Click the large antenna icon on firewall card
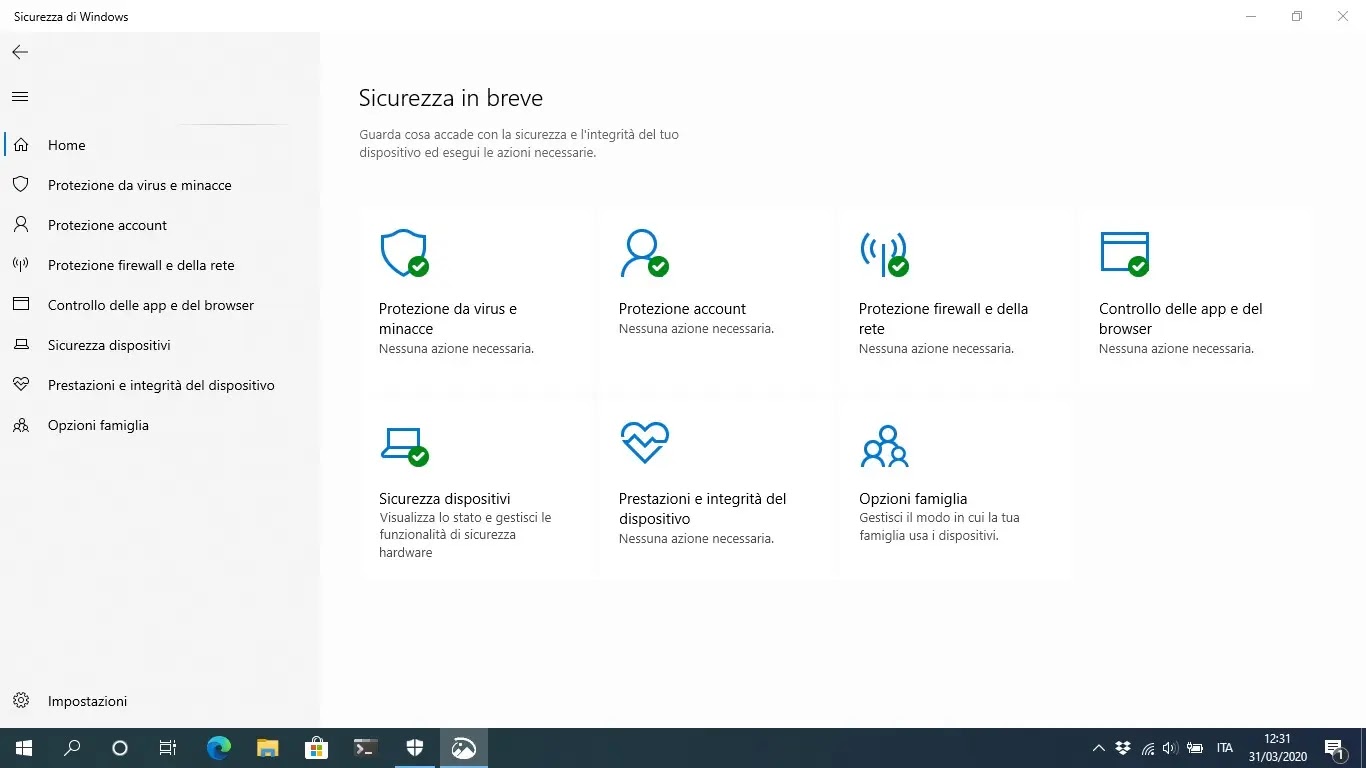Image resolution: width=1366 pixels, height=768 pixels. (x=884, y=254)
